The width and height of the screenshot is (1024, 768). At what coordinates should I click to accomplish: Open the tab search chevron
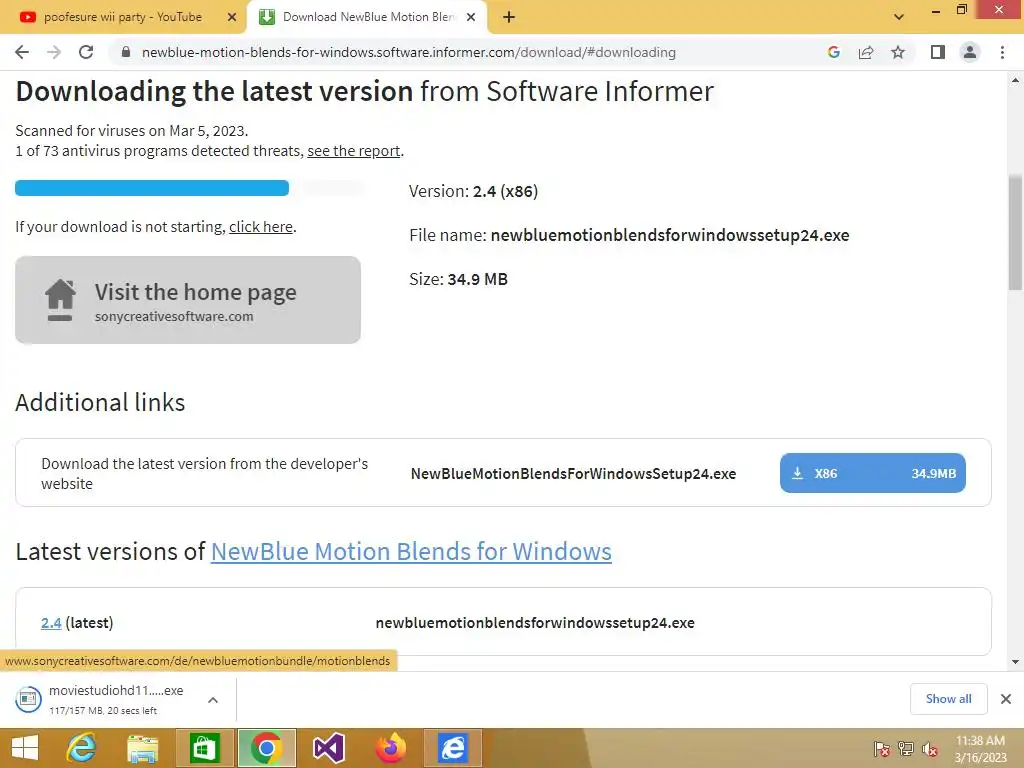(x=899, y=17)
